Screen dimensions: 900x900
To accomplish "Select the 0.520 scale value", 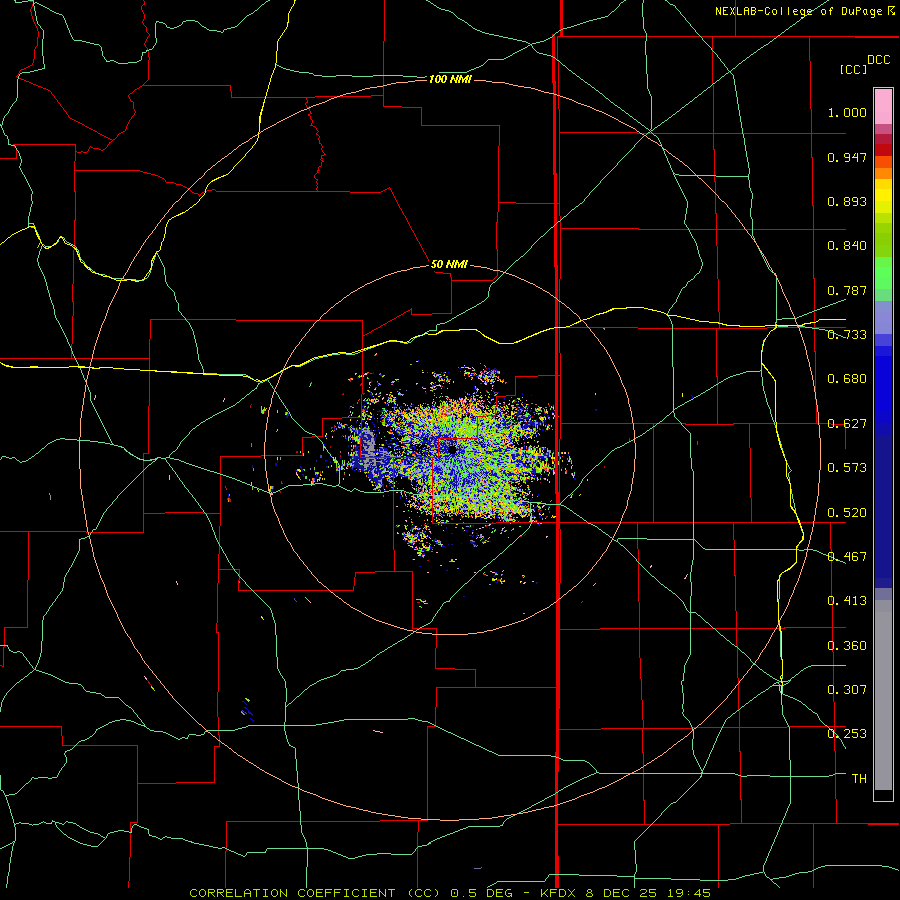I will pyautogui.click(x=847, y=513).
